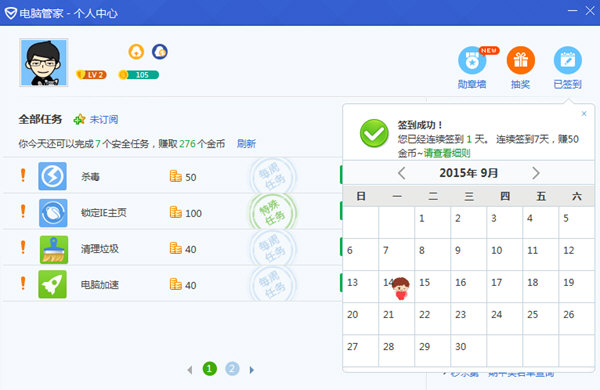This screenshot has height=390, width=600.
Task: Click the next page arrow in pagination
Action: (x=251, y=370)
